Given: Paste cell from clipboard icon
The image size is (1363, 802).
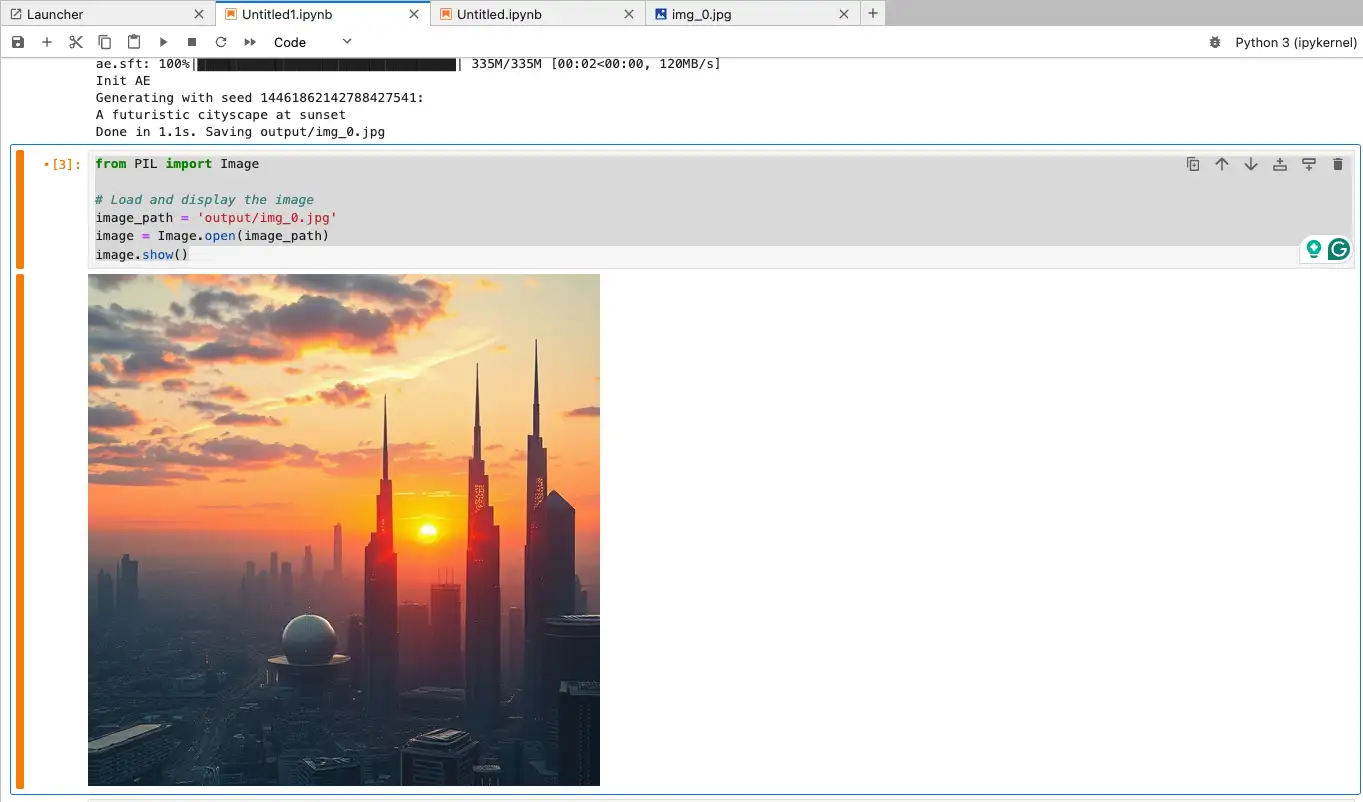Looking at the screenshot, I should click(134, 42).
